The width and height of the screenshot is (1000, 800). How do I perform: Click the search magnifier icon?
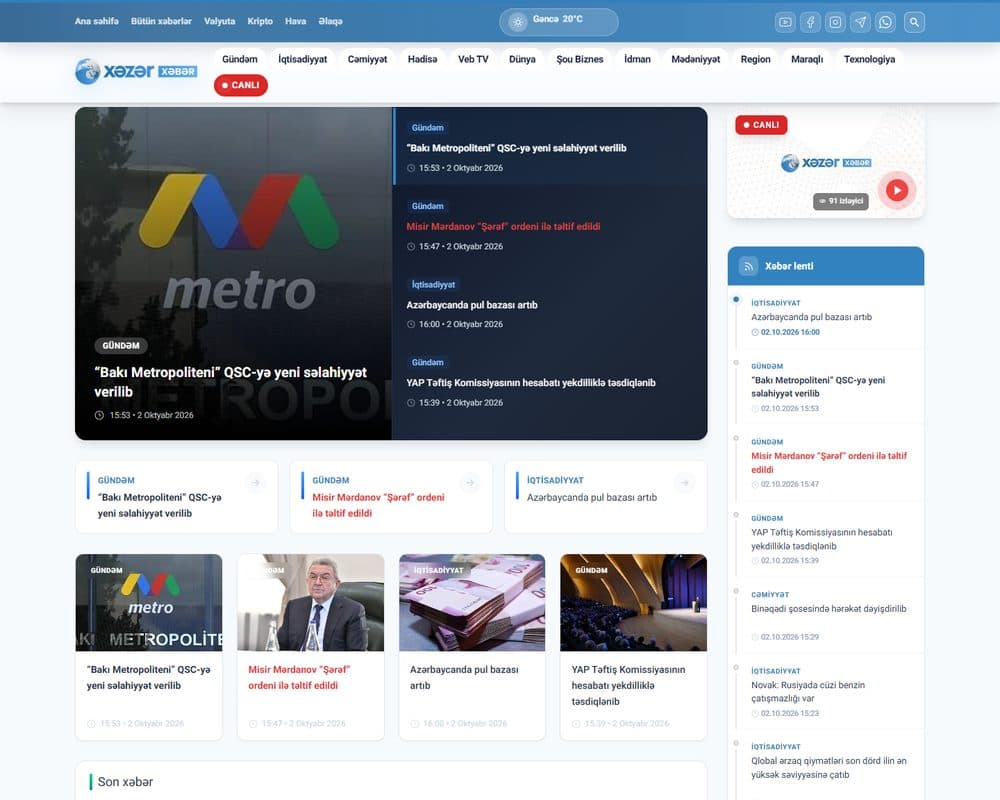tap(914, 22)
